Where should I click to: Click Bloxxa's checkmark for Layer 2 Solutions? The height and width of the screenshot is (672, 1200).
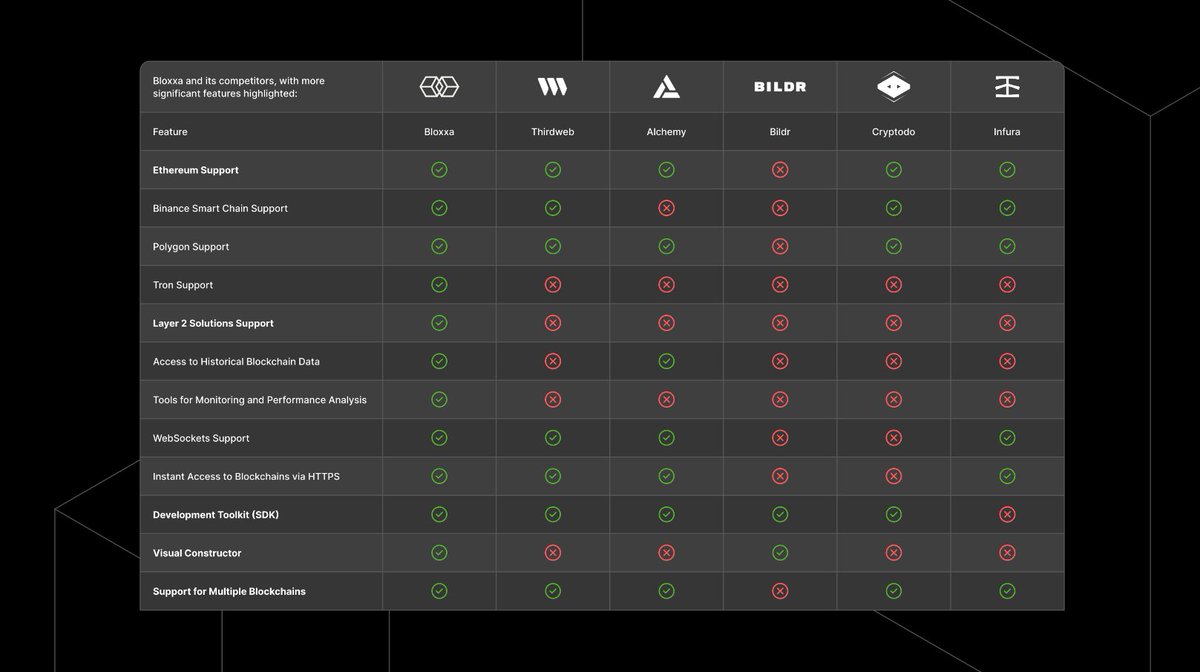tap(439, 323)
